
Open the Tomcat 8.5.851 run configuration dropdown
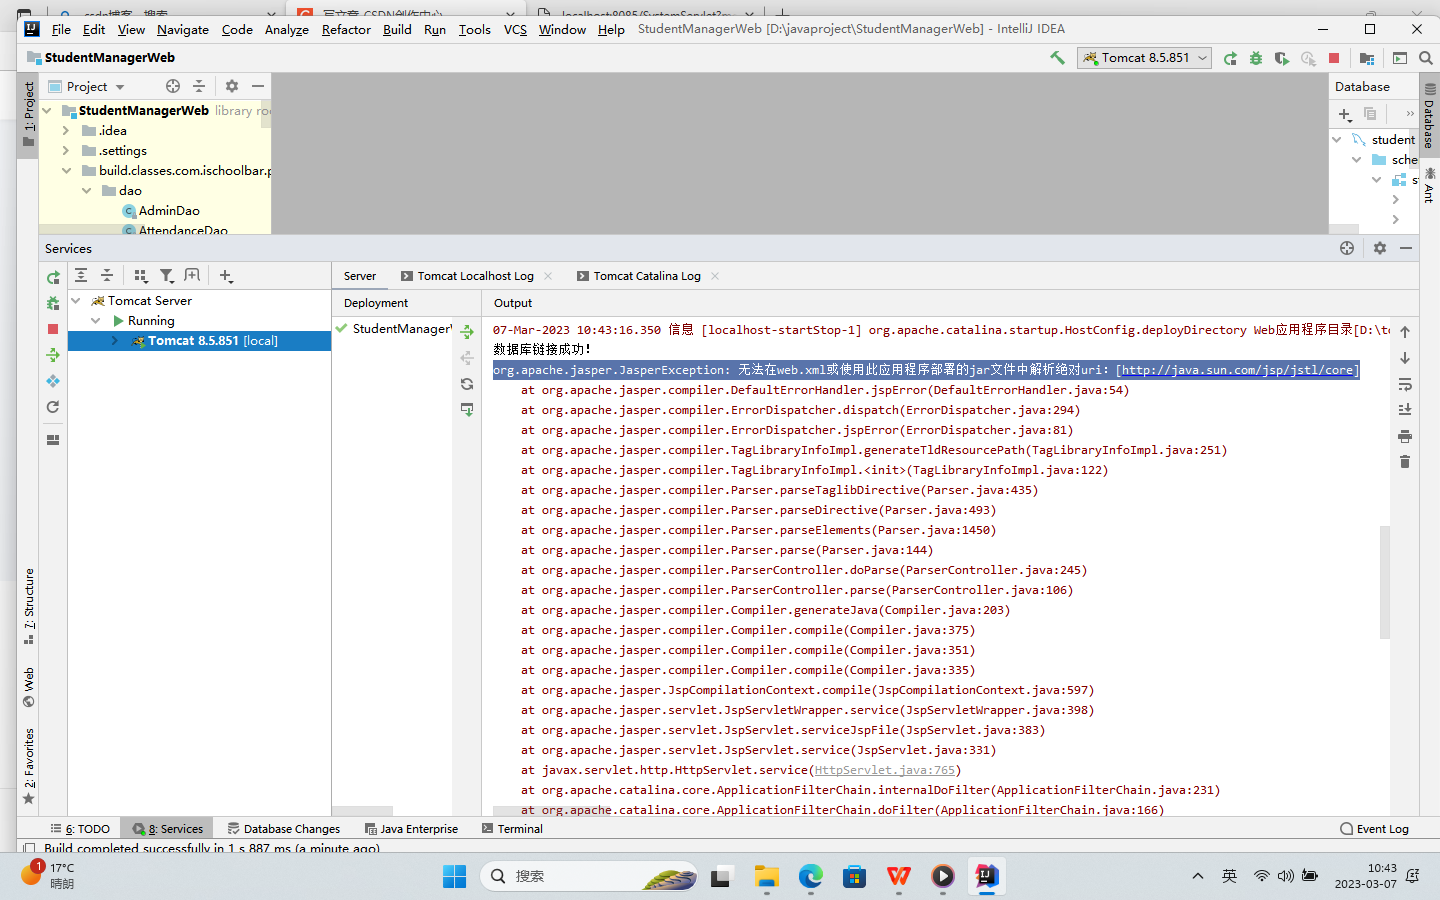1145,58
